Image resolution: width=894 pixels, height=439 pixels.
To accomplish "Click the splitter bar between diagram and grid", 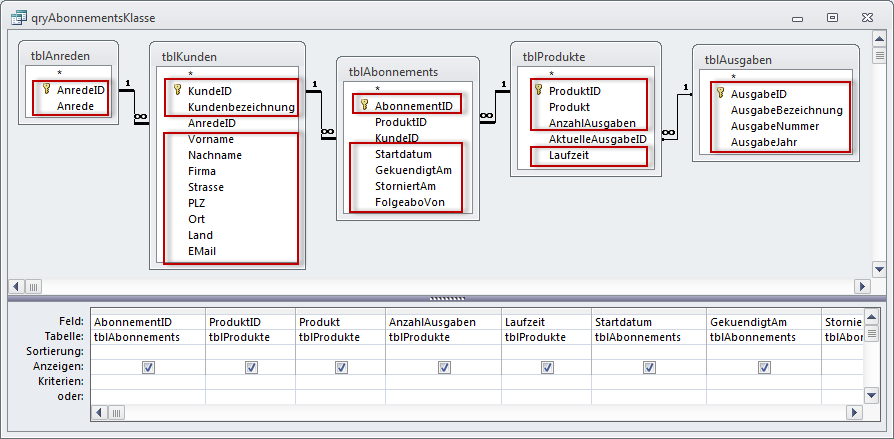I will click(446, 298).
